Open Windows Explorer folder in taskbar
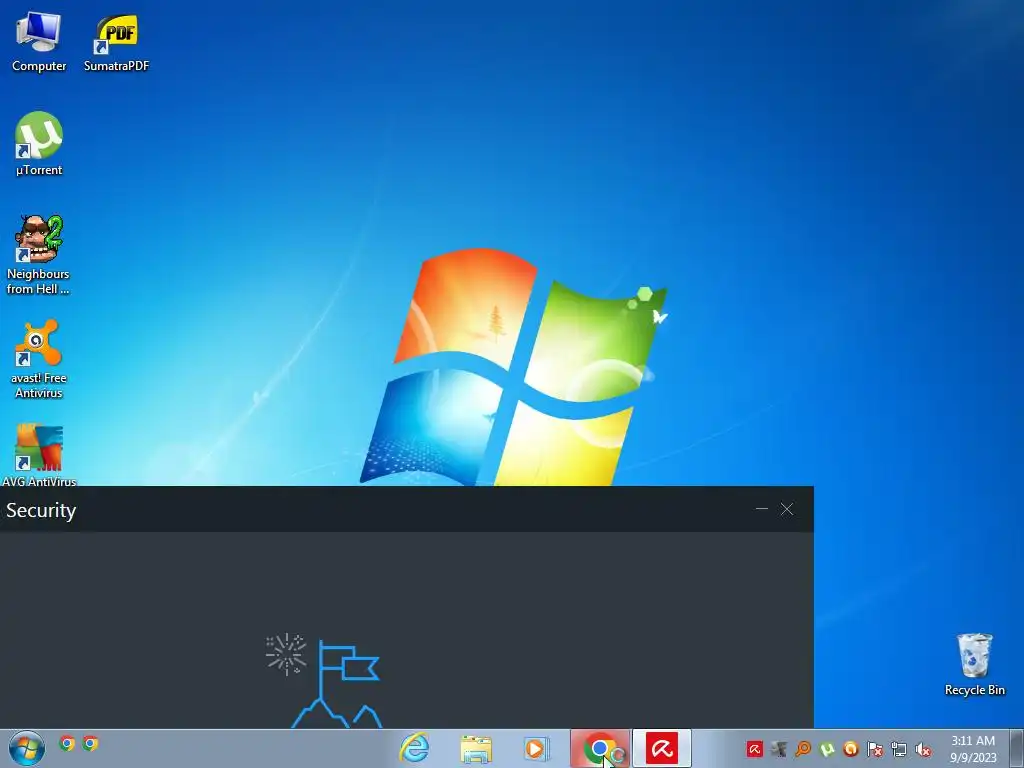 [475, 749]
